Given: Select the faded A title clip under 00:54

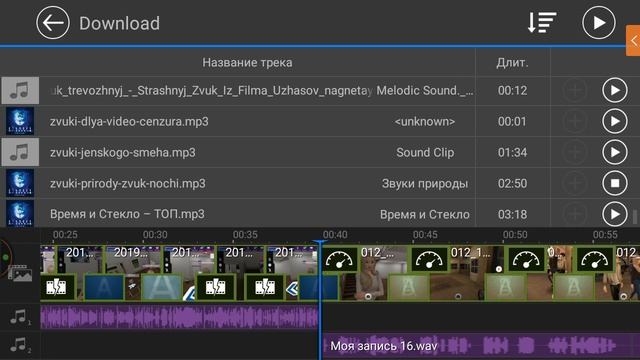Looking at the screenshot, I should pos(573,287).
